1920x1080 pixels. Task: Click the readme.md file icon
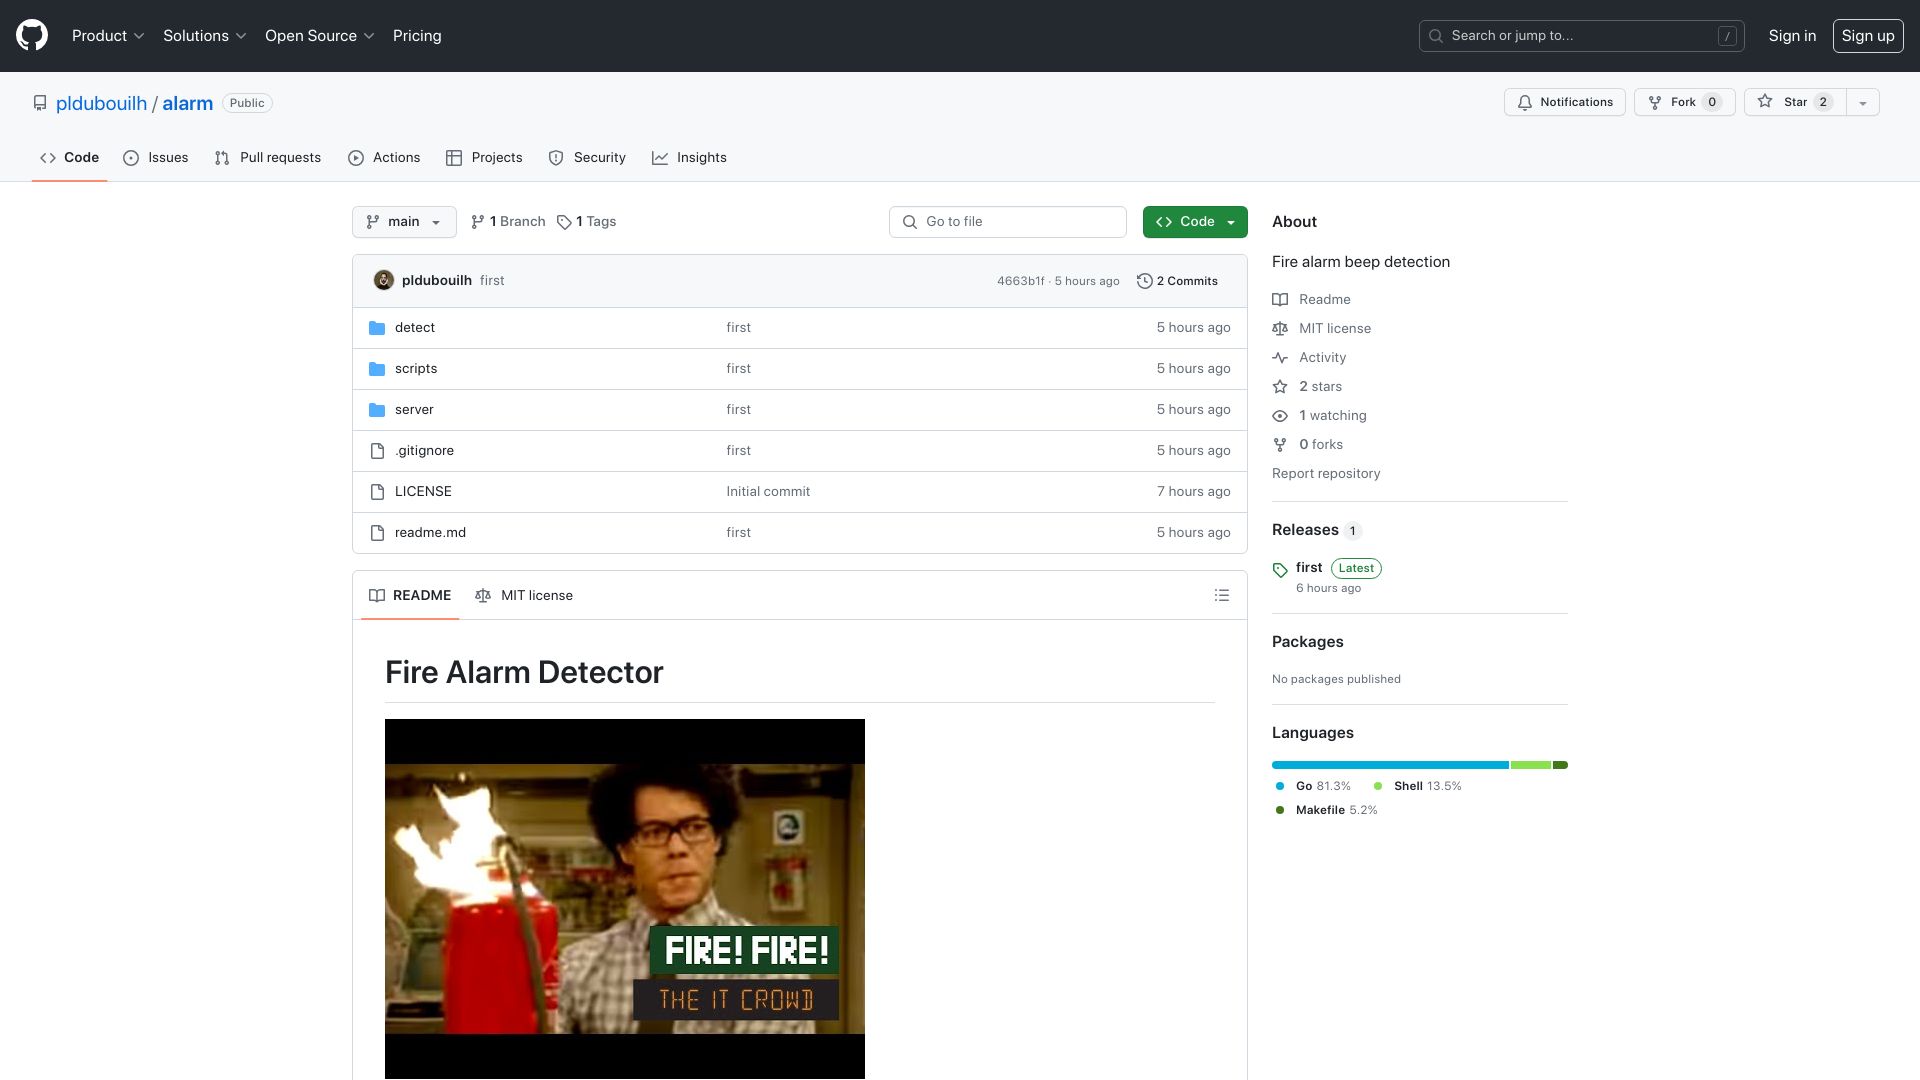click(x=377, y=533)
